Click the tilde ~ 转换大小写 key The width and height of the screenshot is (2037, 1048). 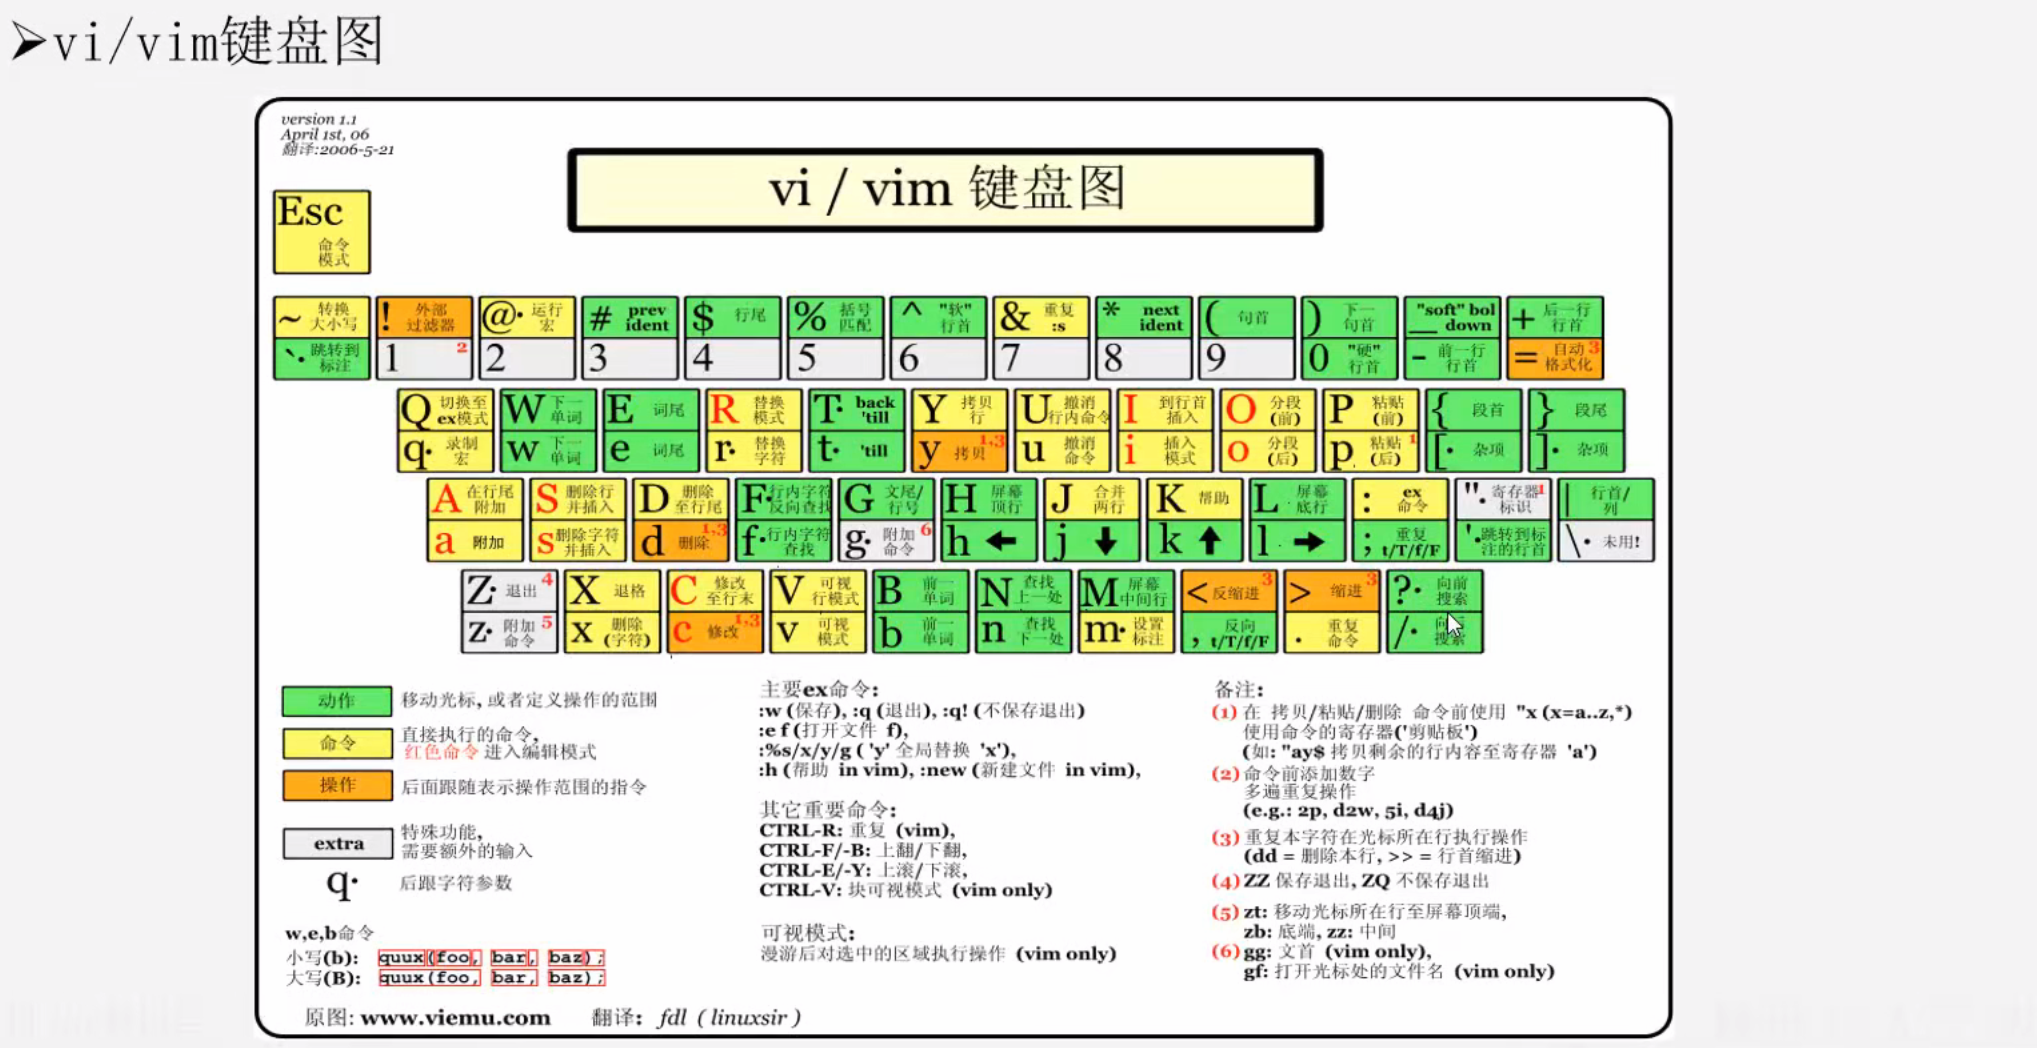point(322,317)
